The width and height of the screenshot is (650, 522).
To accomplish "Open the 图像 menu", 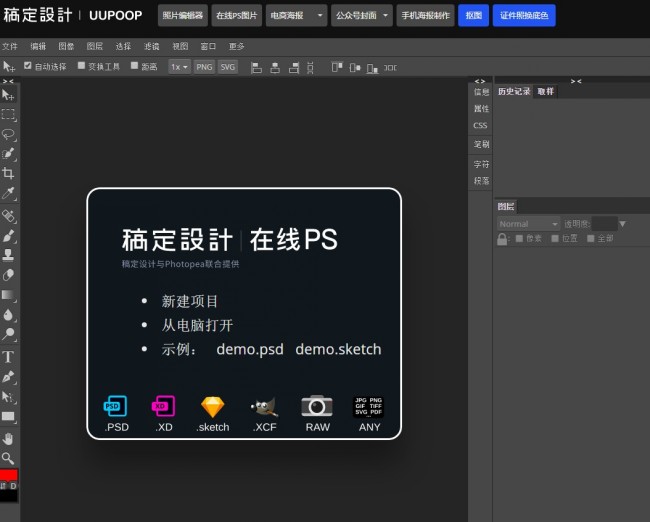I will (x=66, y=46).
